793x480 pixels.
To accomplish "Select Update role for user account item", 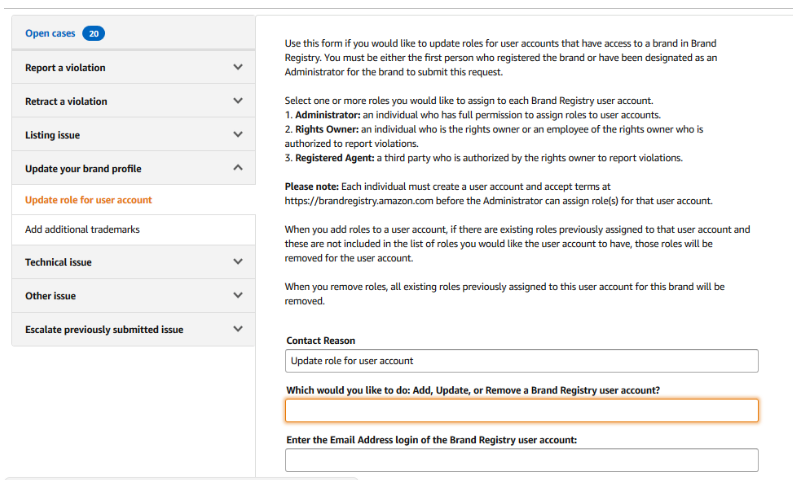I will (x=88, y=200).
